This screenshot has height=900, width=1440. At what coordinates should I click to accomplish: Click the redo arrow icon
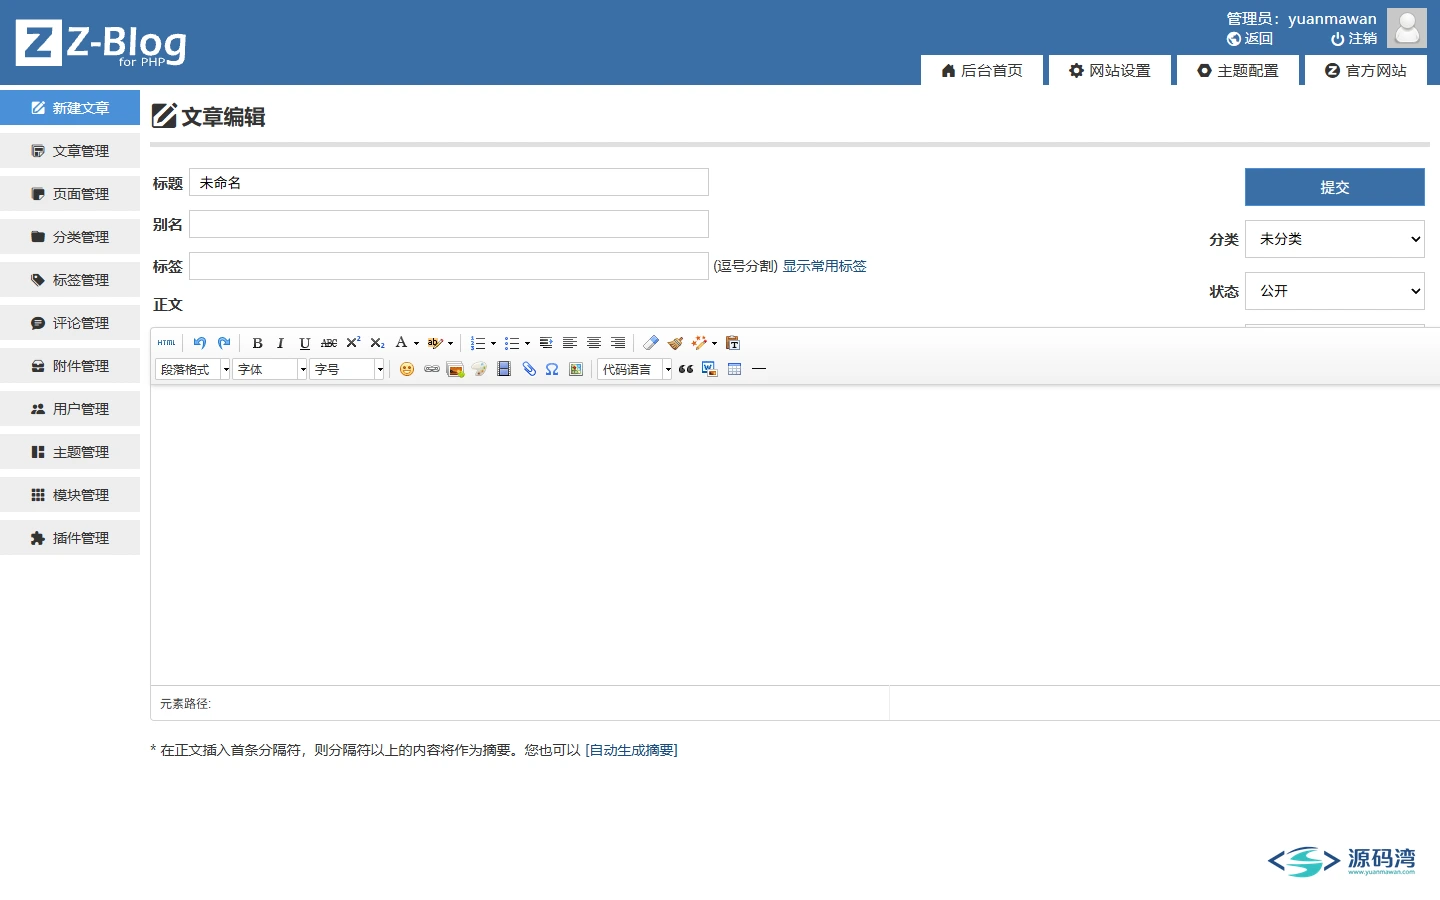224,343
